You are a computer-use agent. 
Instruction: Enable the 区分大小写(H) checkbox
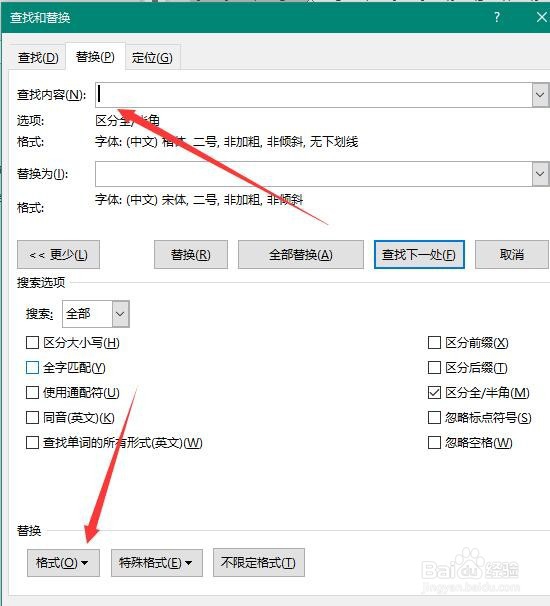[x=32, y=342]
